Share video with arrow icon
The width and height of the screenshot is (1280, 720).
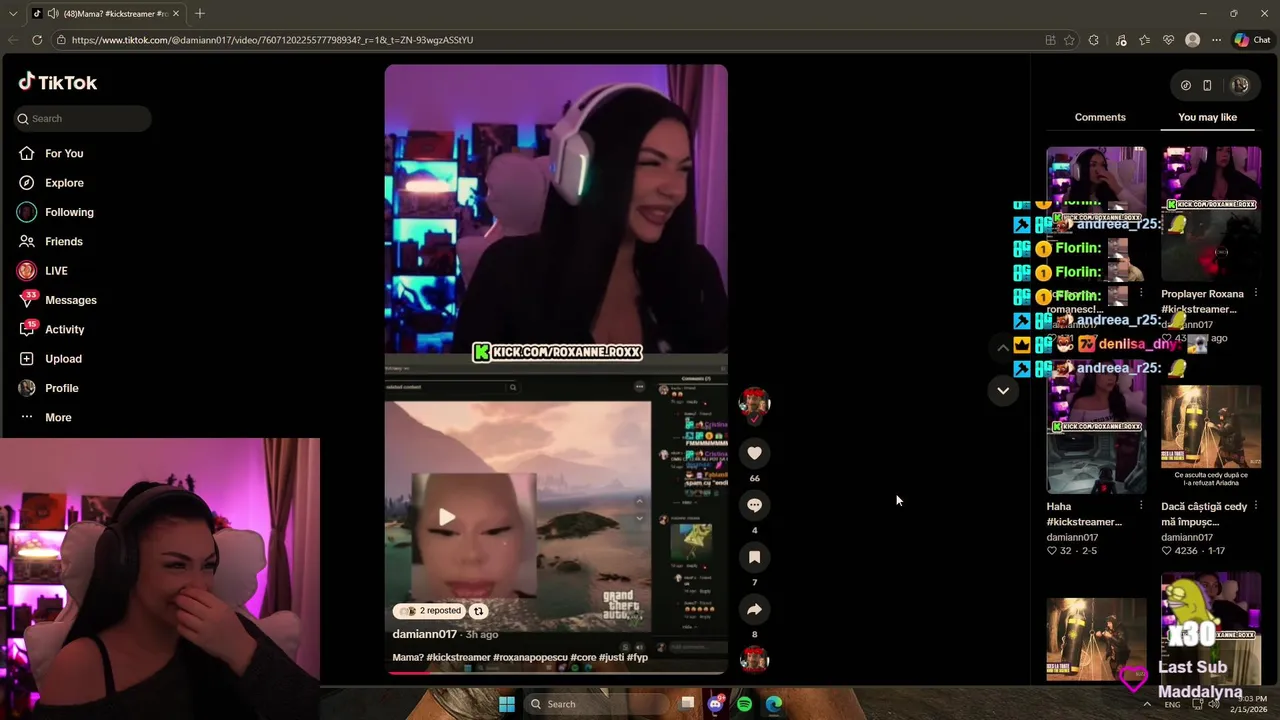click(x=754, y=609)
